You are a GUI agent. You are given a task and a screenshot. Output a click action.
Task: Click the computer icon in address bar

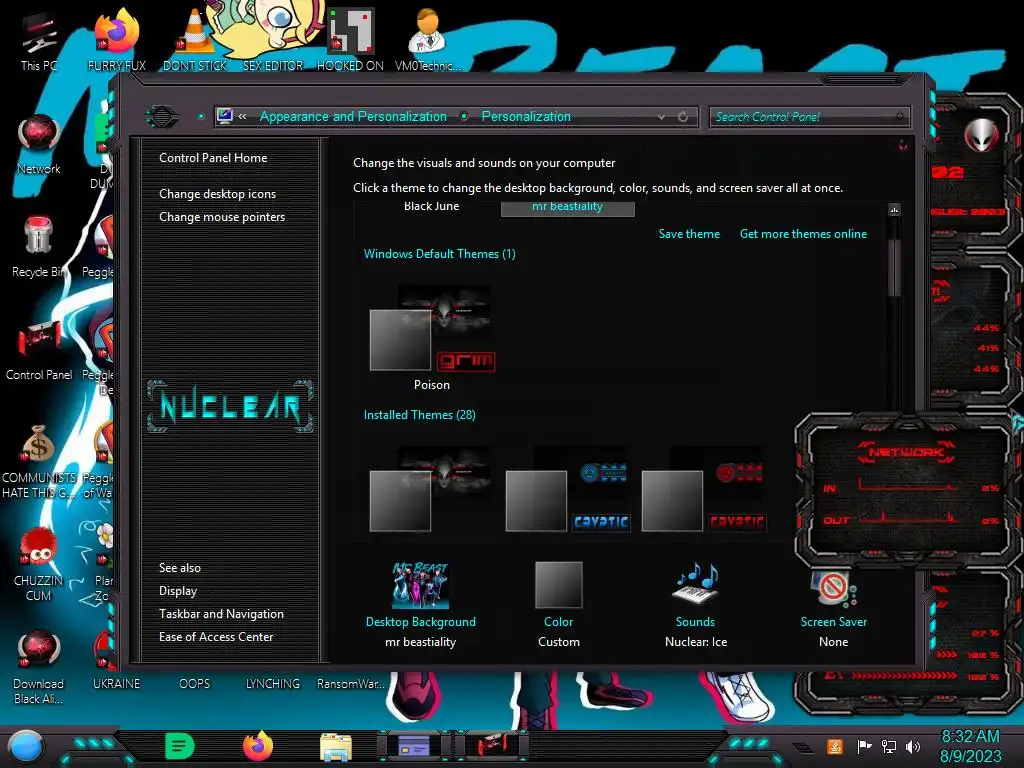pyautogui.click(x=225, y=116)
